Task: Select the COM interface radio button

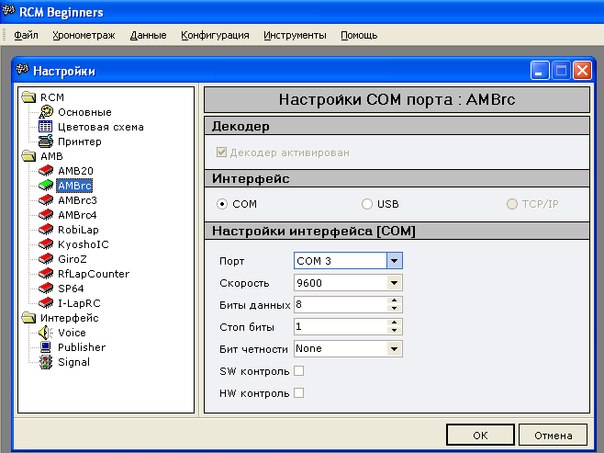Action: click(x=222, y=204)
